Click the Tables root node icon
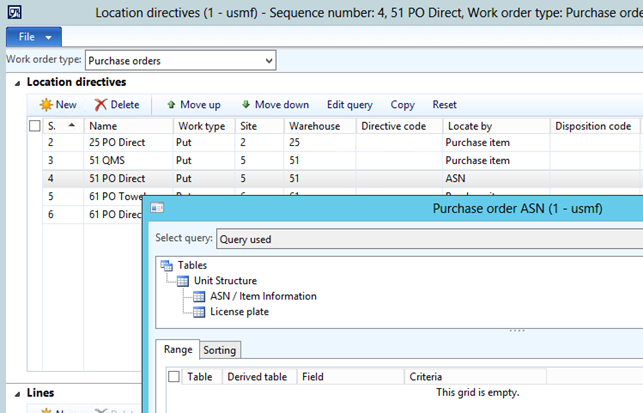643x413 pixels. 166,265
